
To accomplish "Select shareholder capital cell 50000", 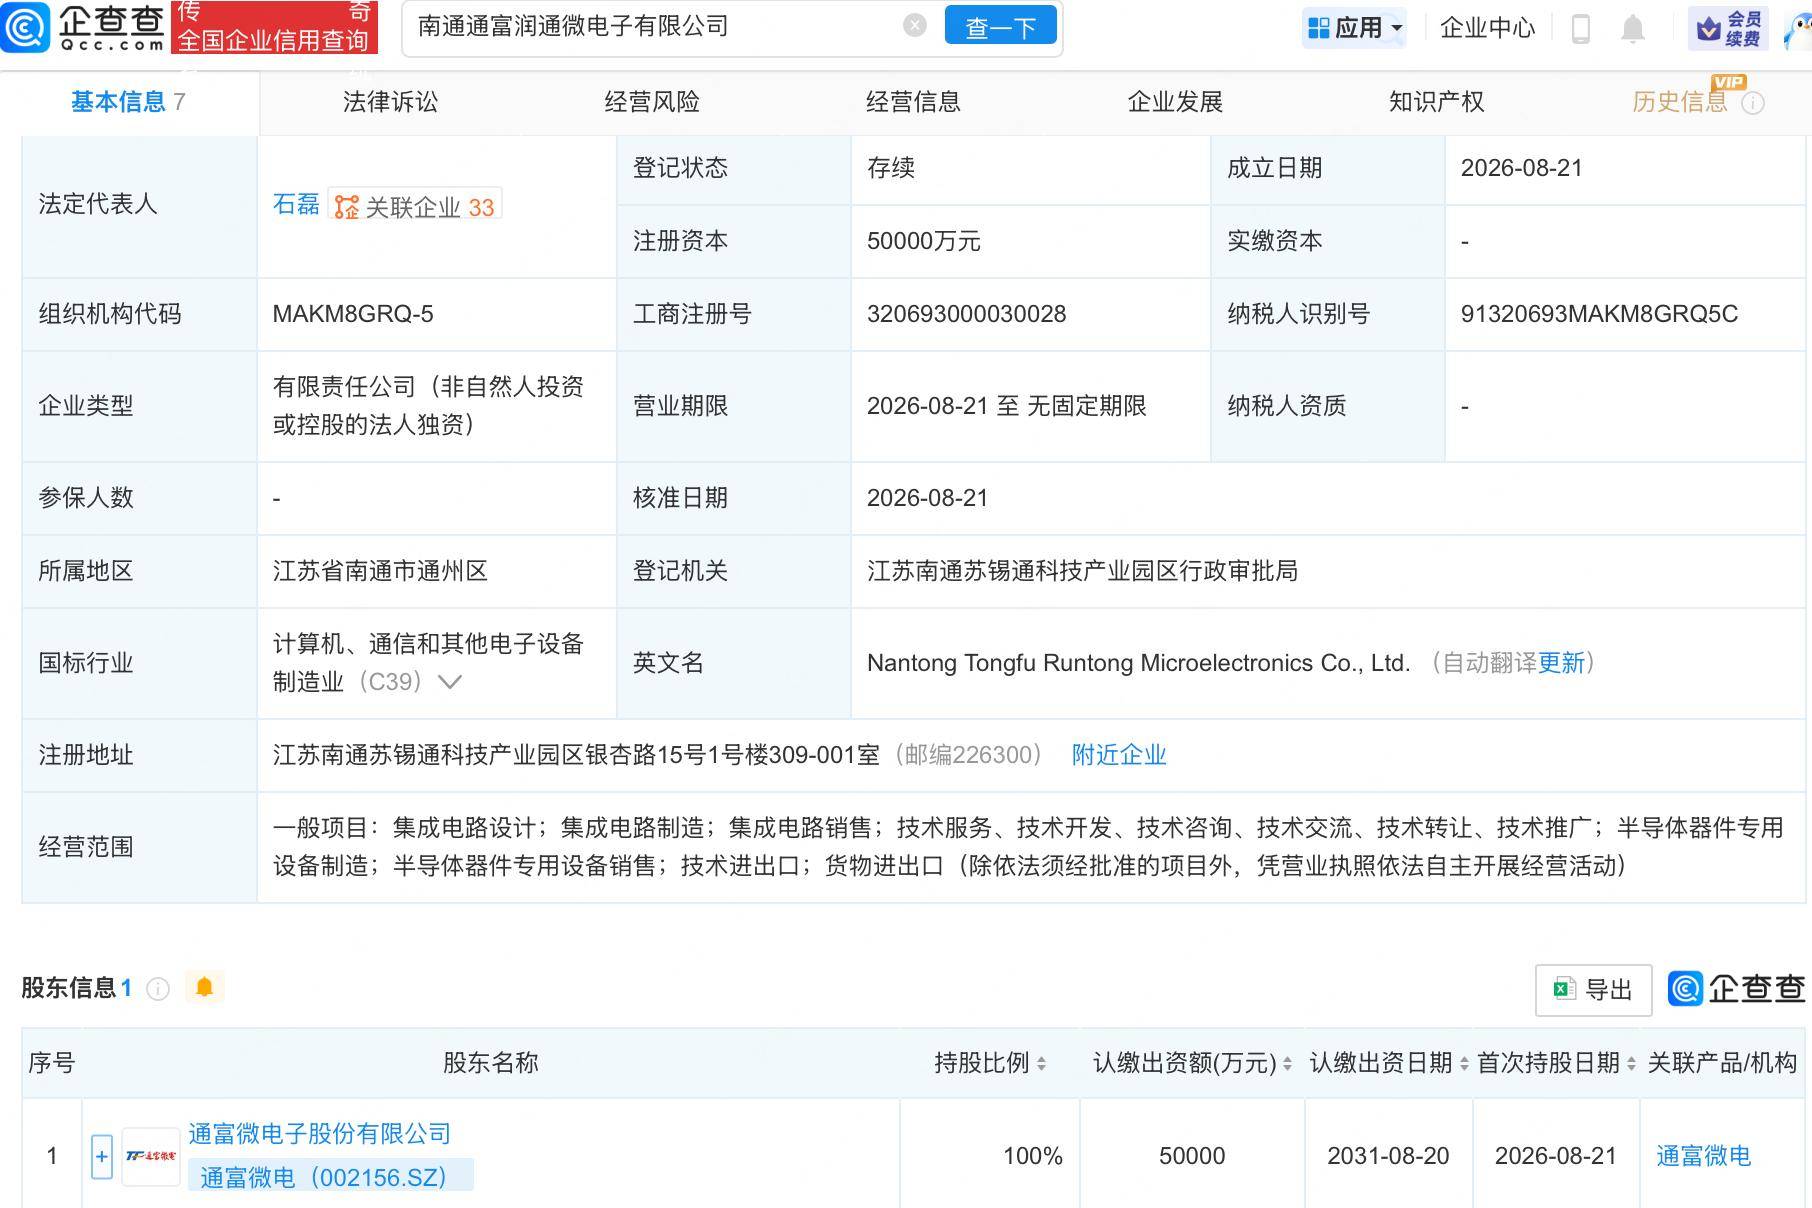I will 1192,1157.
